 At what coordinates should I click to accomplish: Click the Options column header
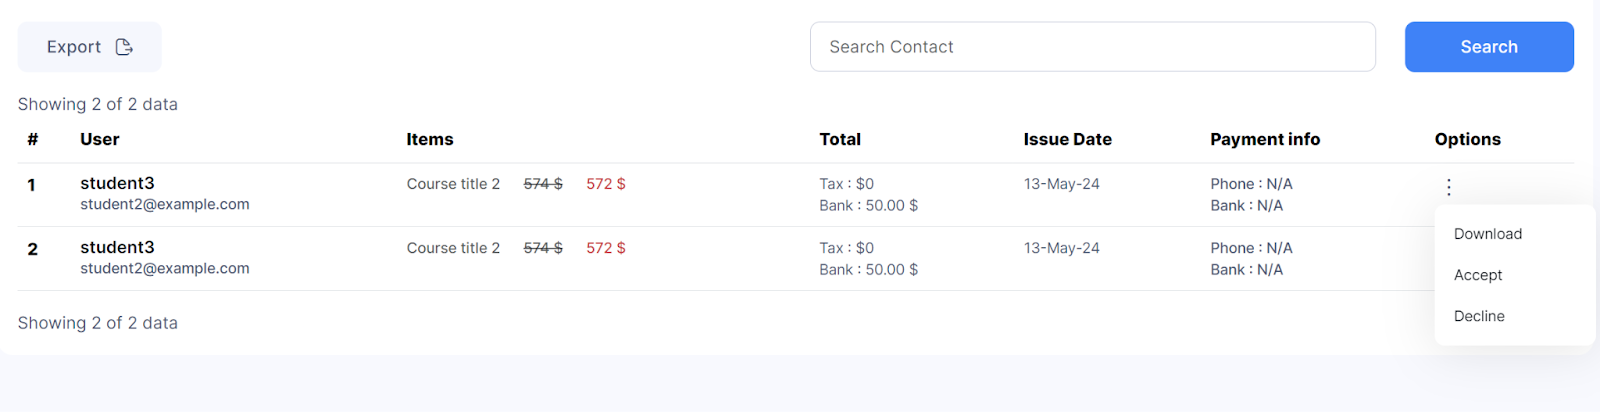[1467, 139]
